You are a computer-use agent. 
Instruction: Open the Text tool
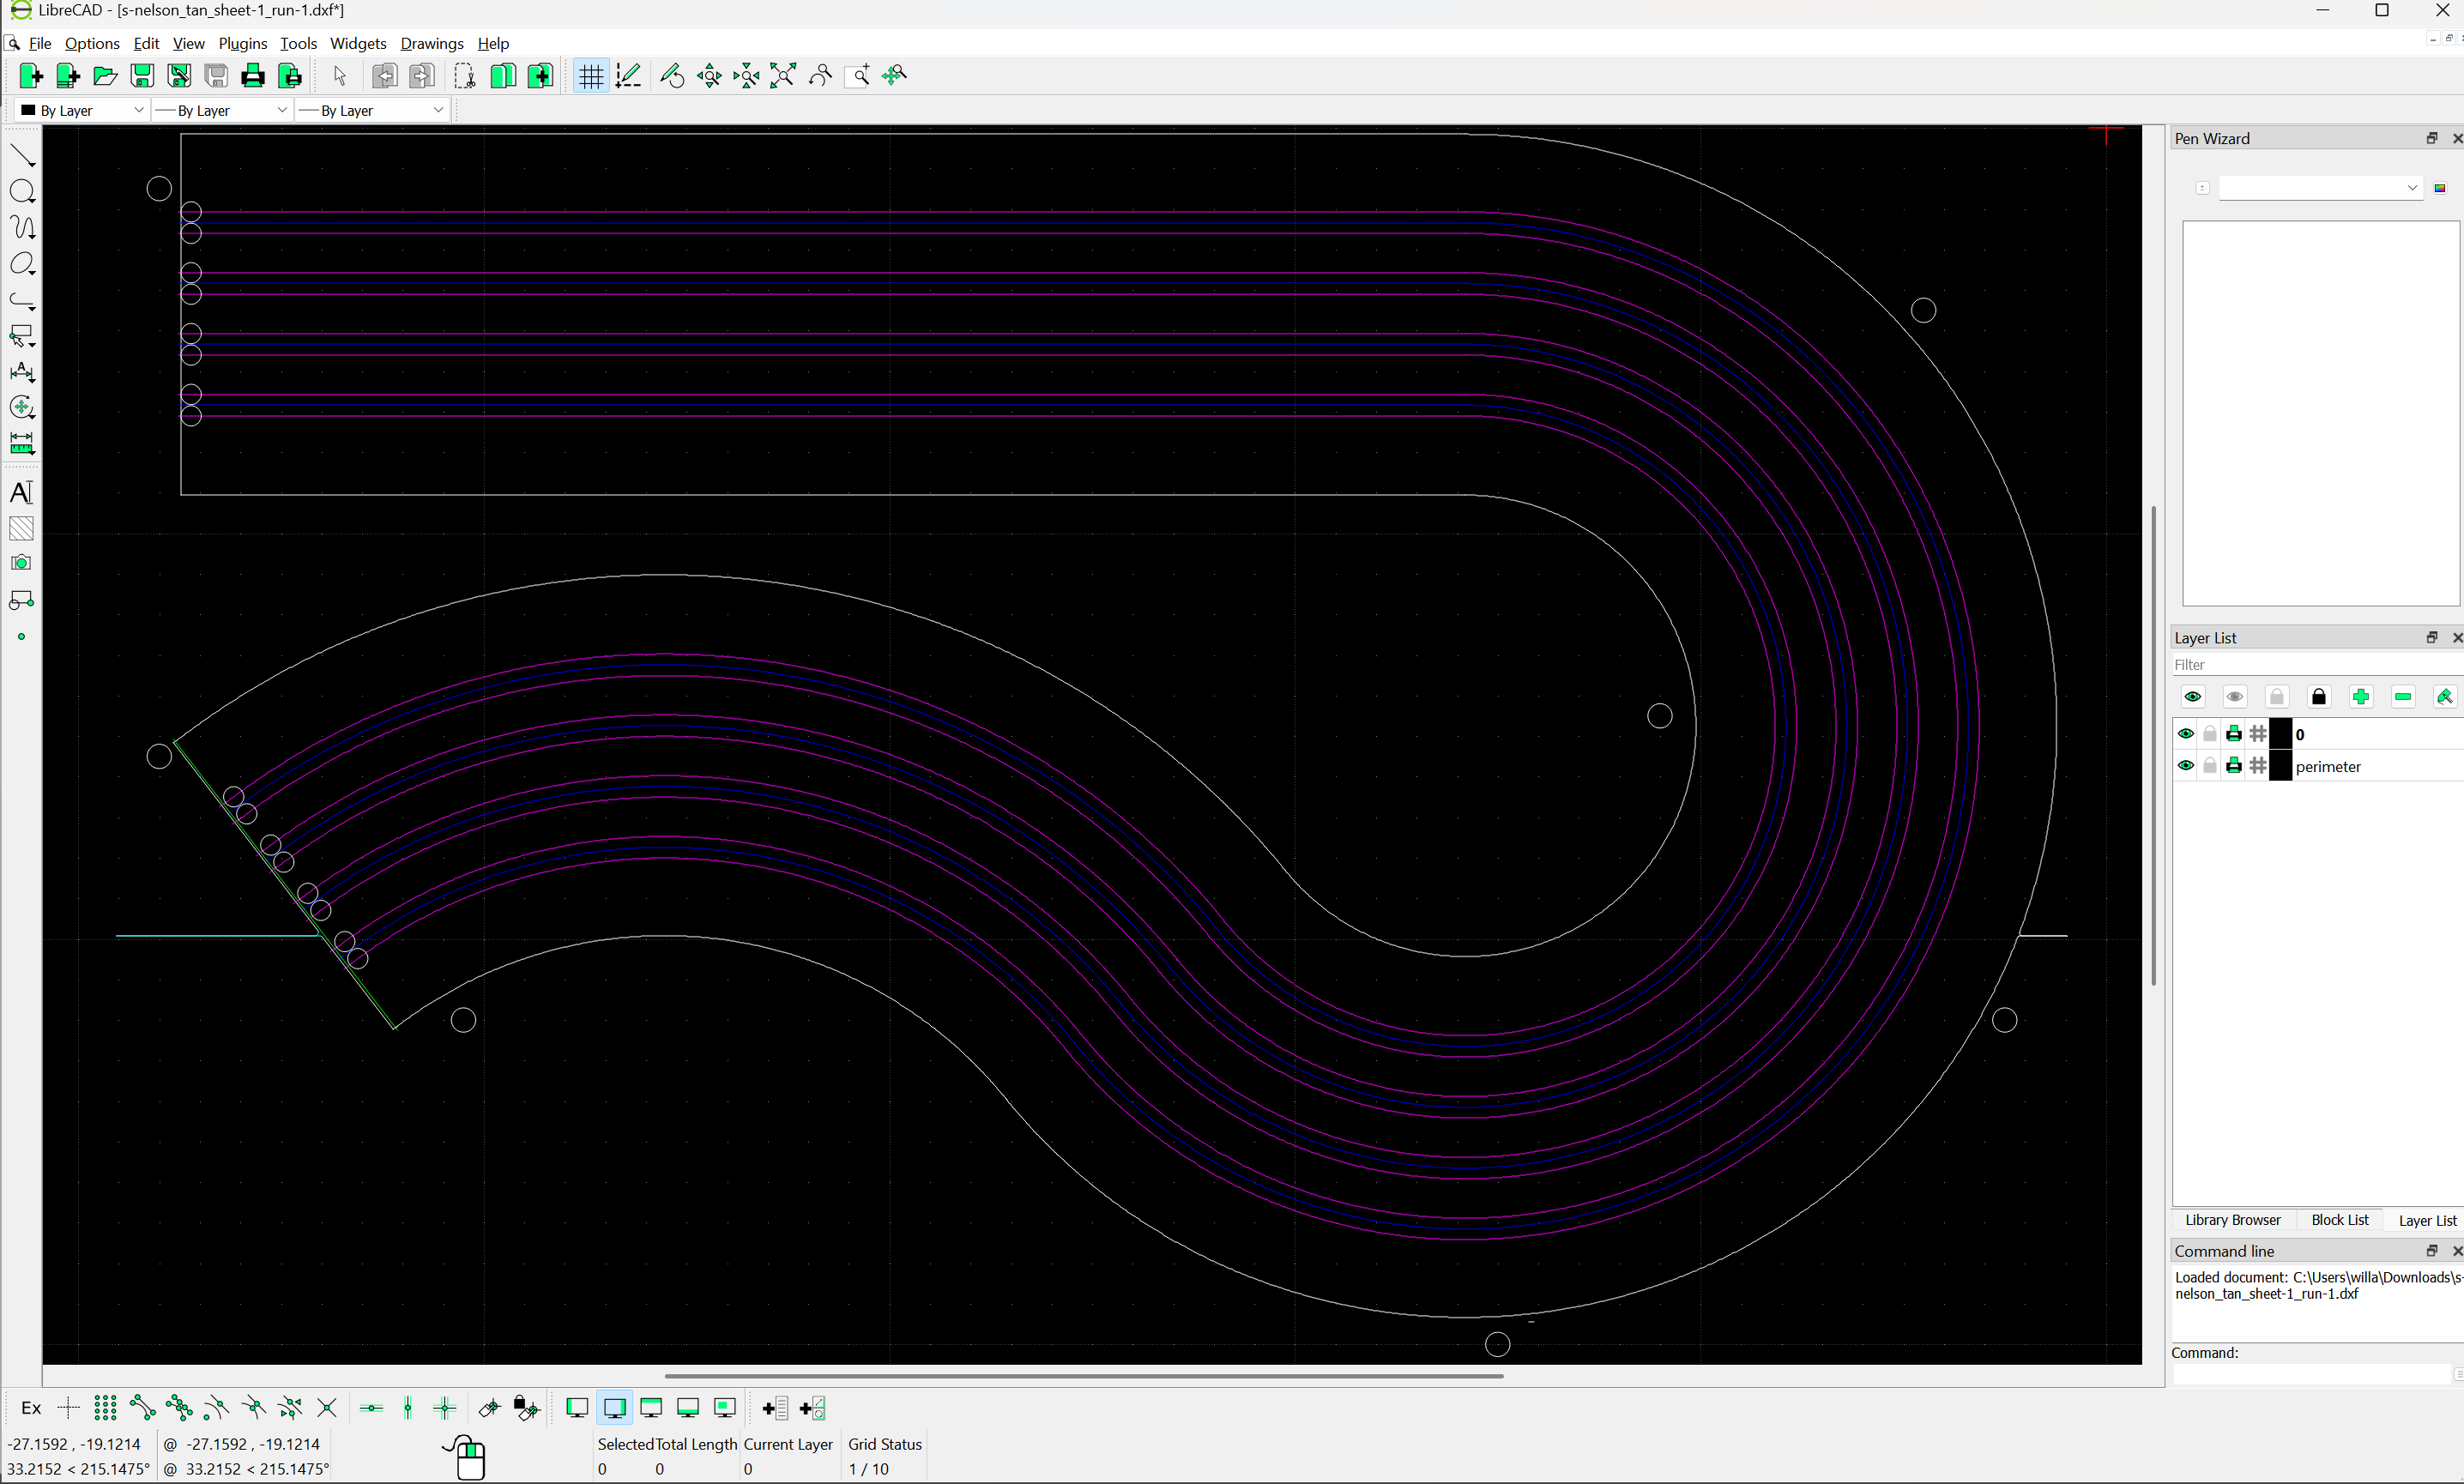click(22, 492)
